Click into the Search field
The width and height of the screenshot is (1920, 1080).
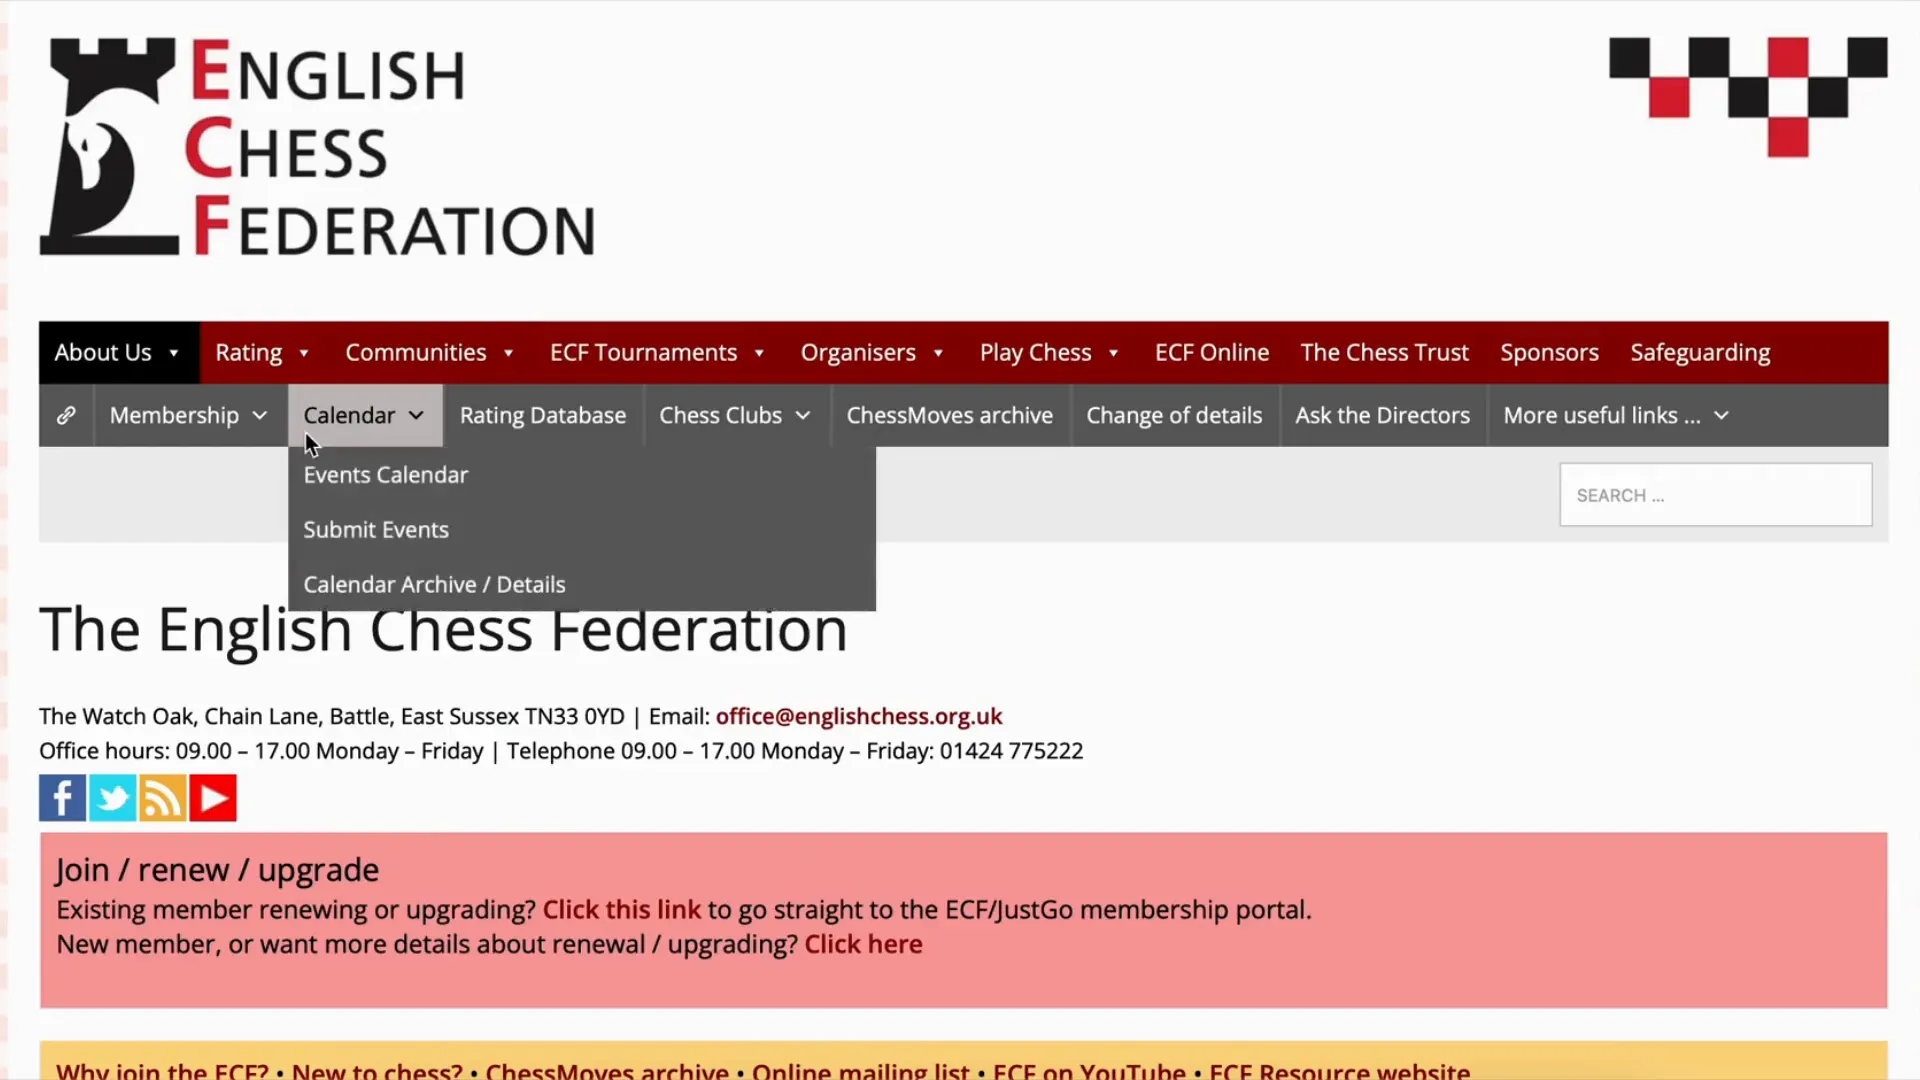(1716, 495)
